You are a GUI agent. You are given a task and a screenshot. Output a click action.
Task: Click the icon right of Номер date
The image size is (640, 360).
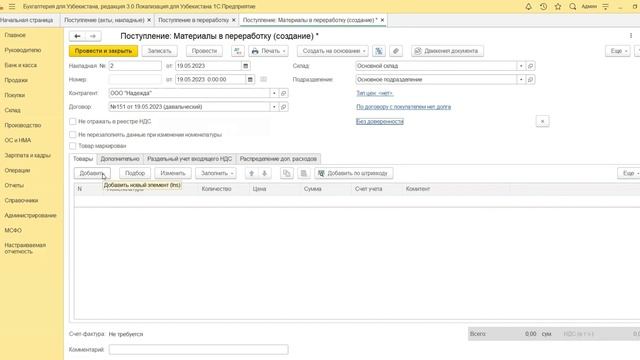pos(264,79)
